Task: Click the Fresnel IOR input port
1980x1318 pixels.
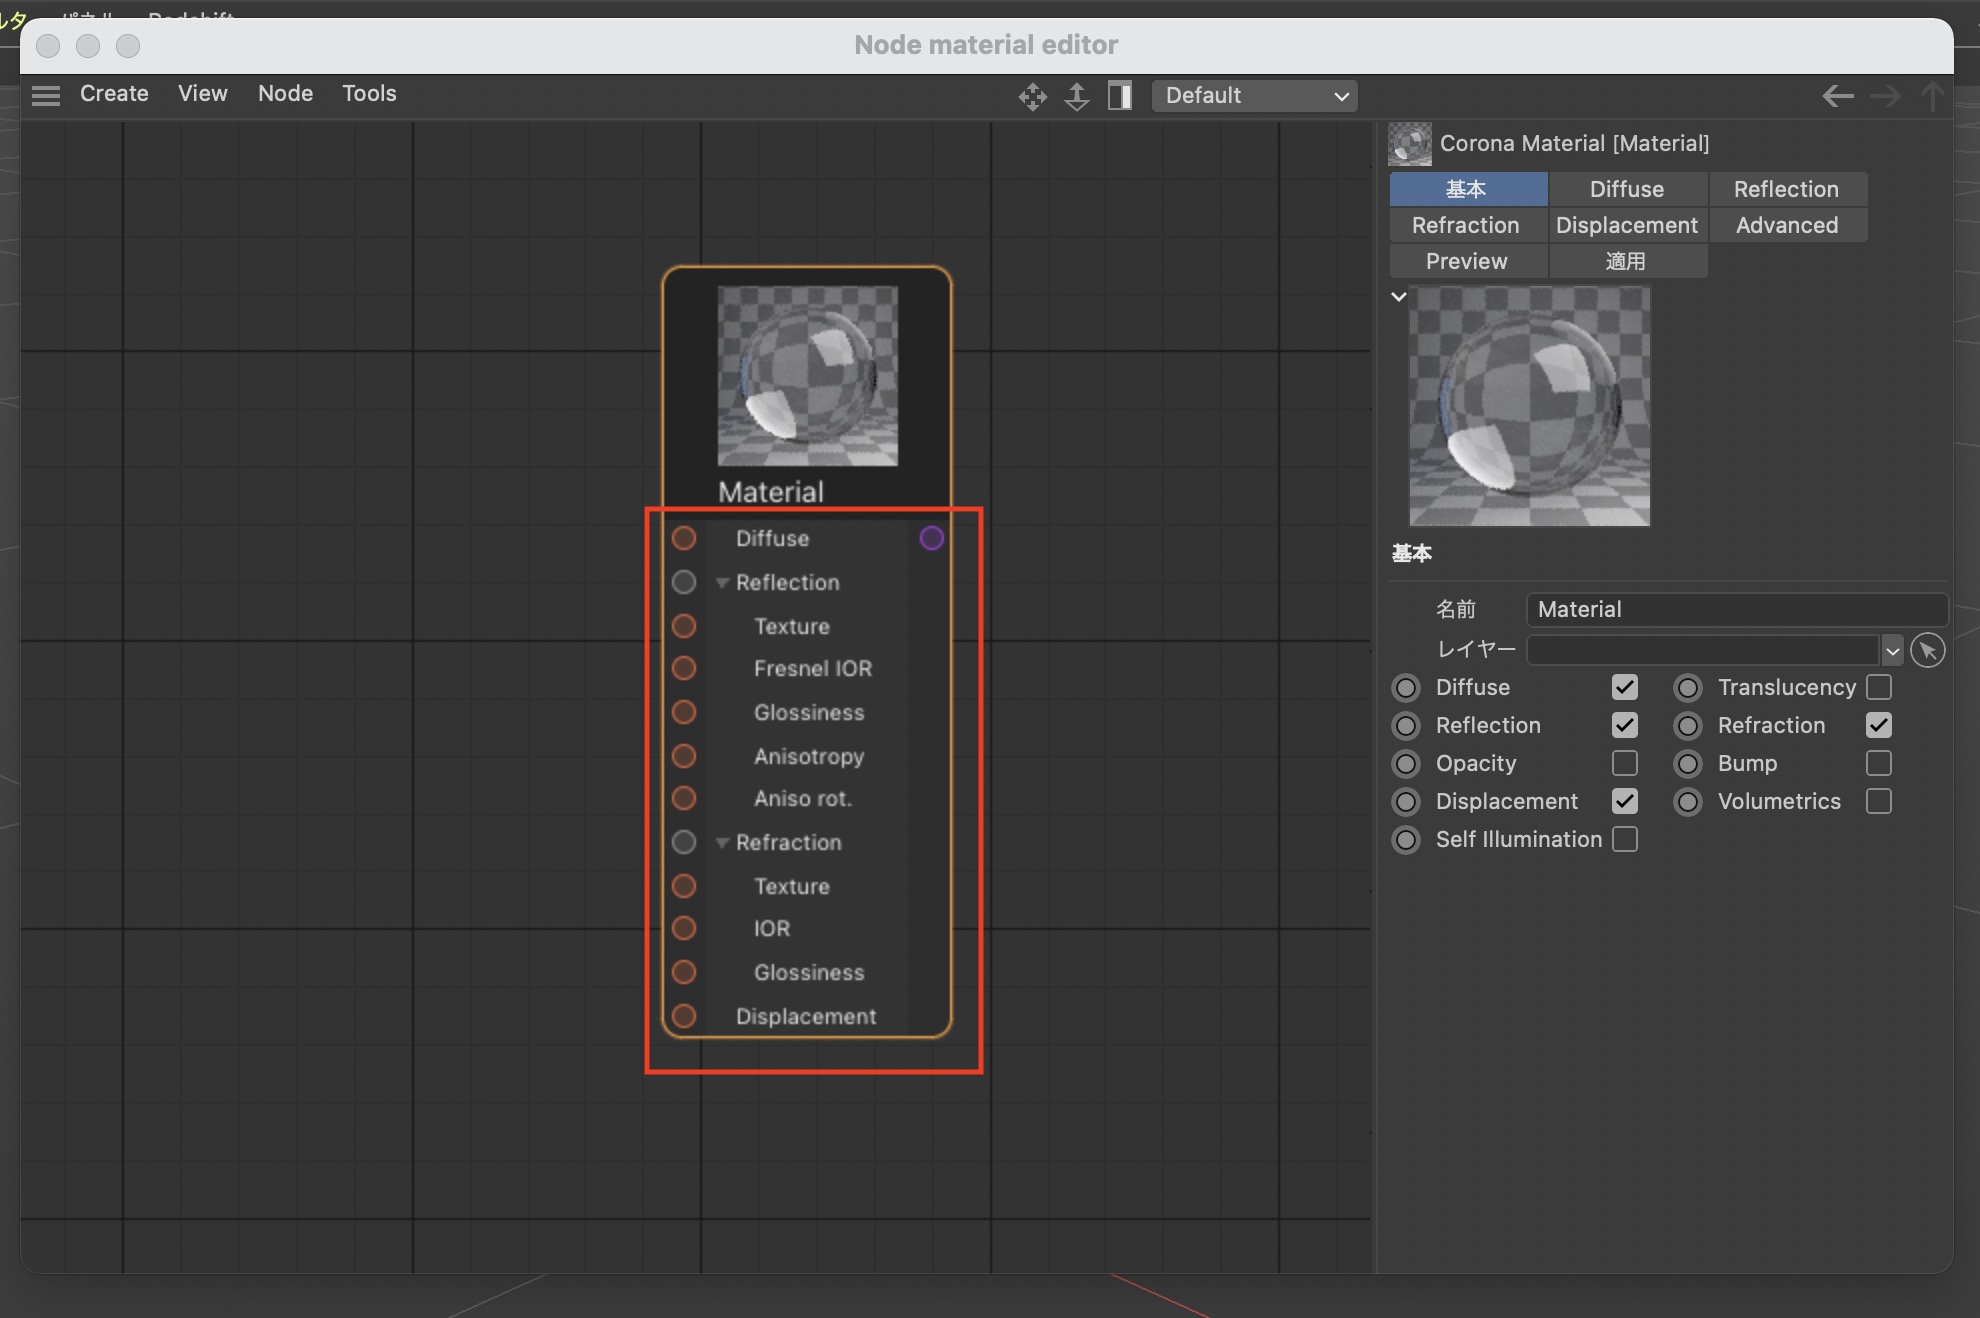Action: pyautogui.click(x=684, y=668)
